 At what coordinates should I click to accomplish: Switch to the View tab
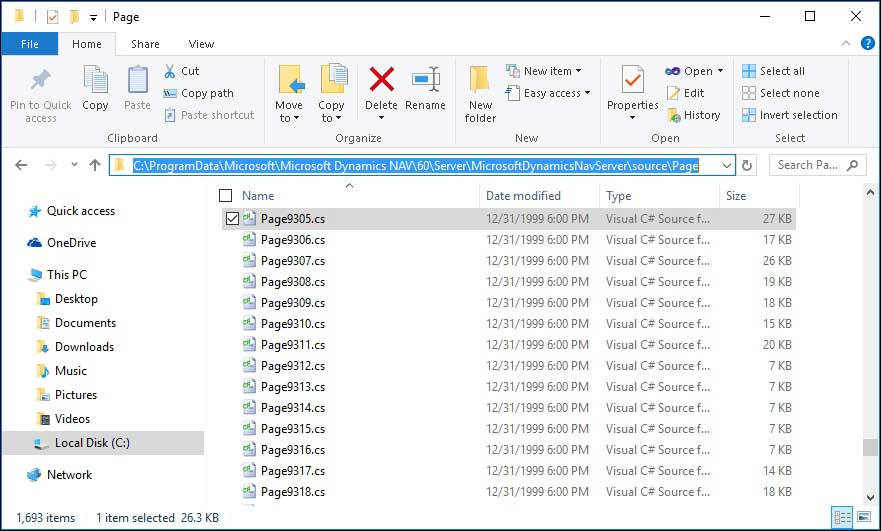(x=201, y=44)
